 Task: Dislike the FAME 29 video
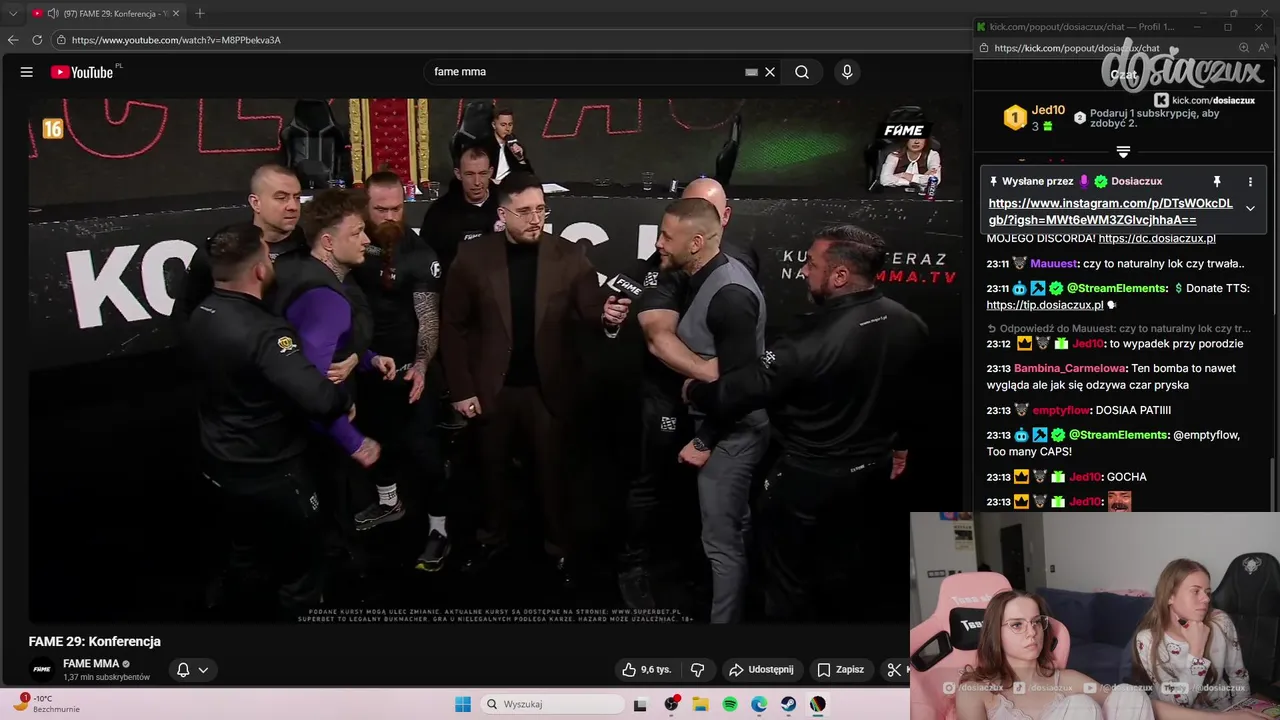(698, 670)
